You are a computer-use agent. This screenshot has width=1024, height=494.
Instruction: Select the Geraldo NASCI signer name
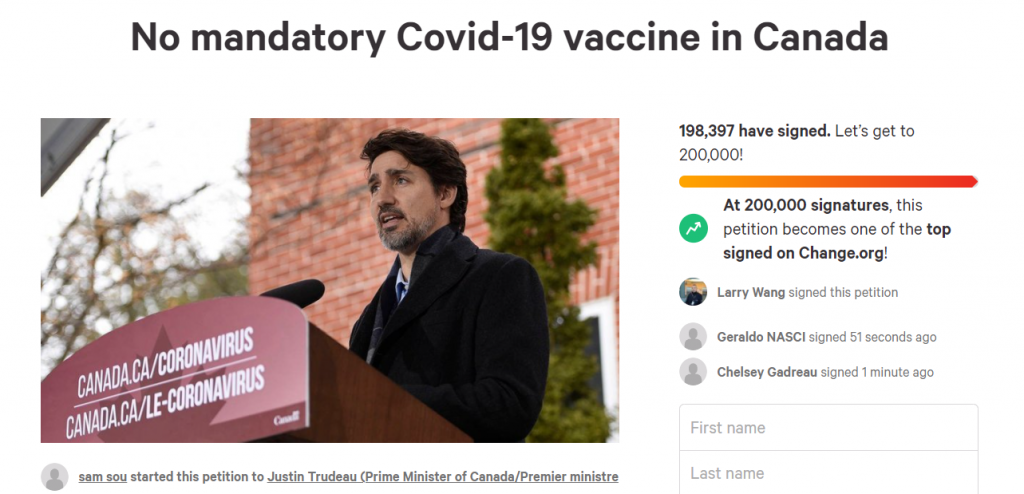[761, 337]
